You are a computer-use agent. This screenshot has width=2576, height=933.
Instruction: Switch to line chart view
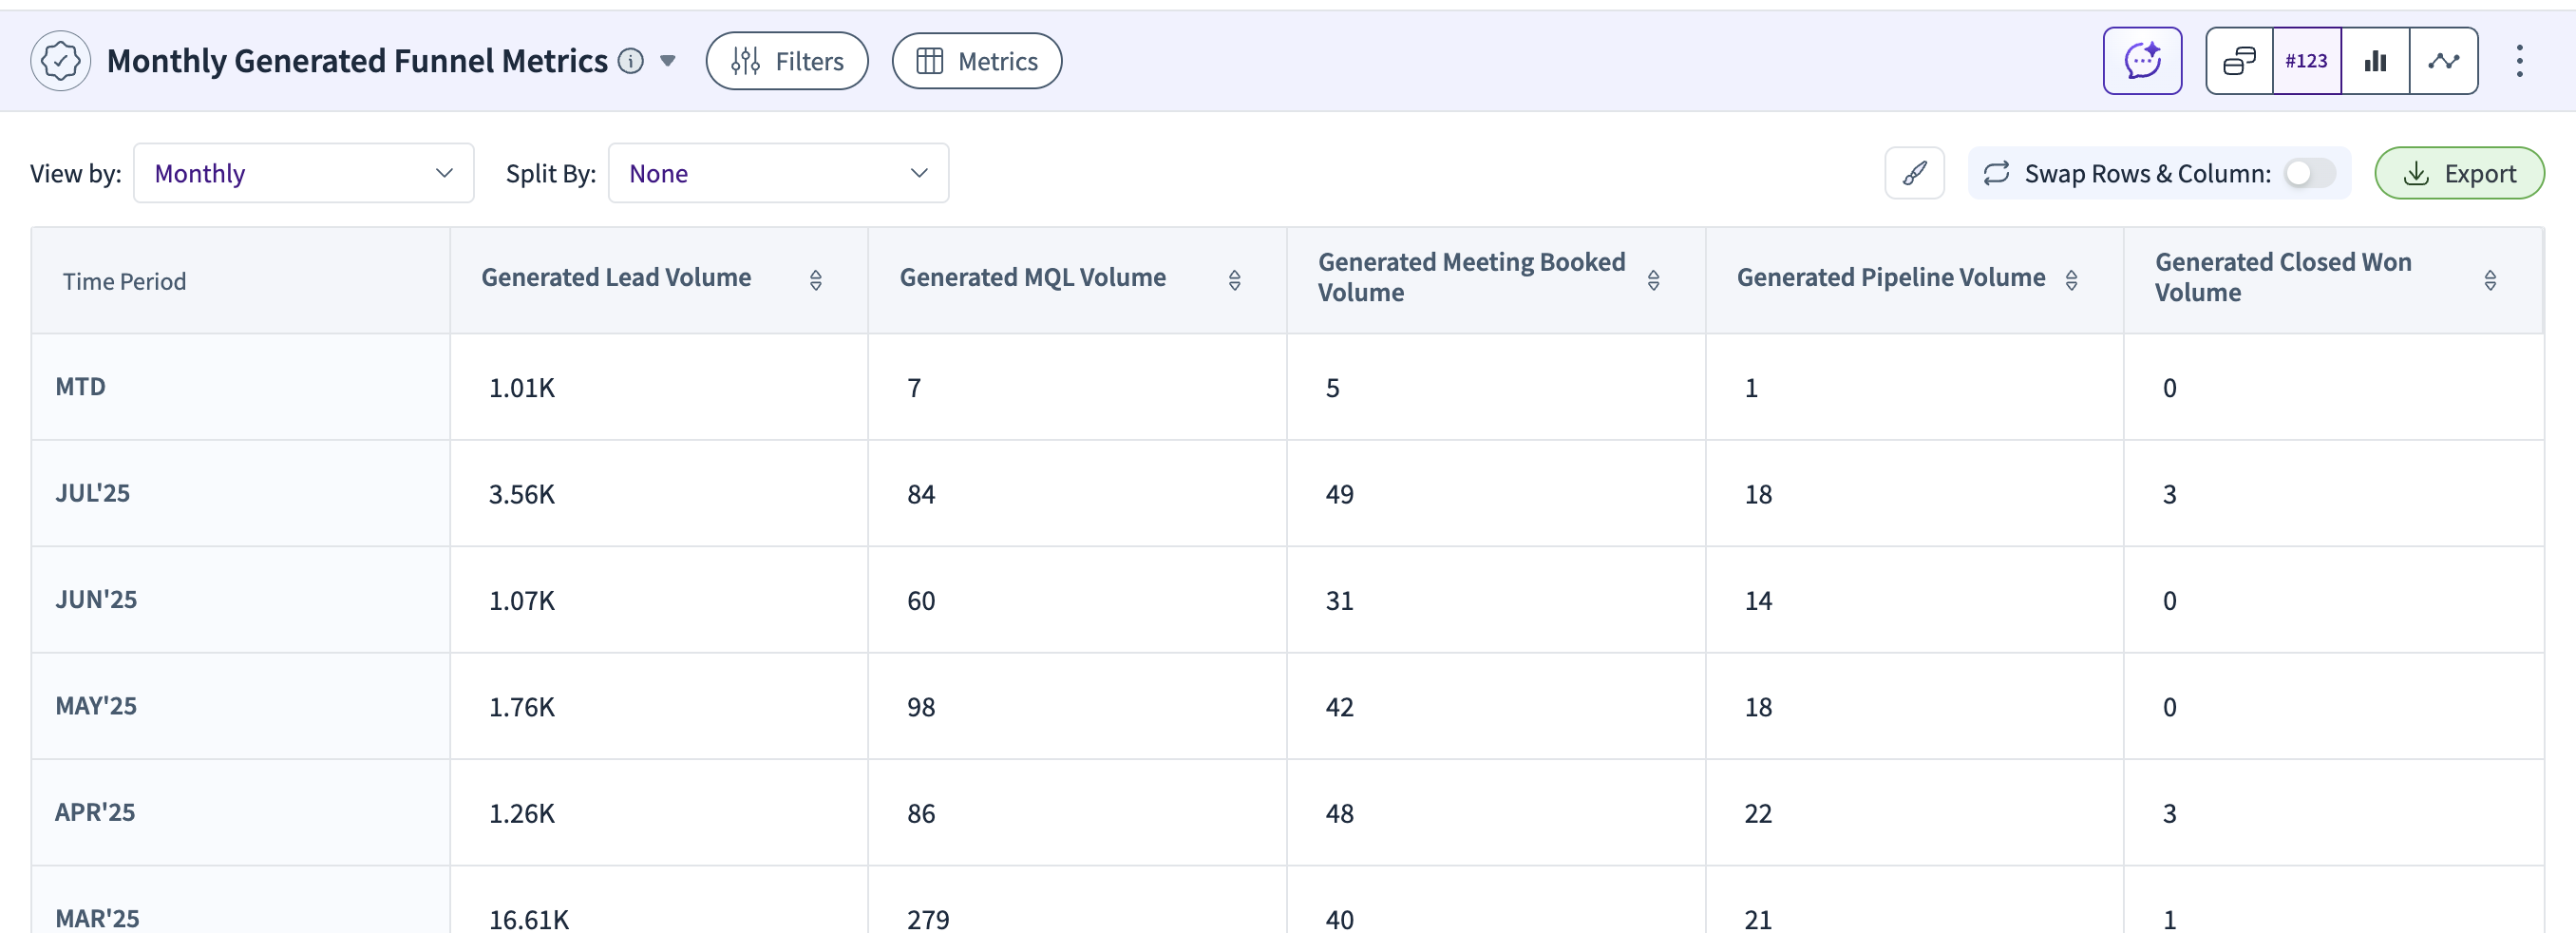point(2443,61)
